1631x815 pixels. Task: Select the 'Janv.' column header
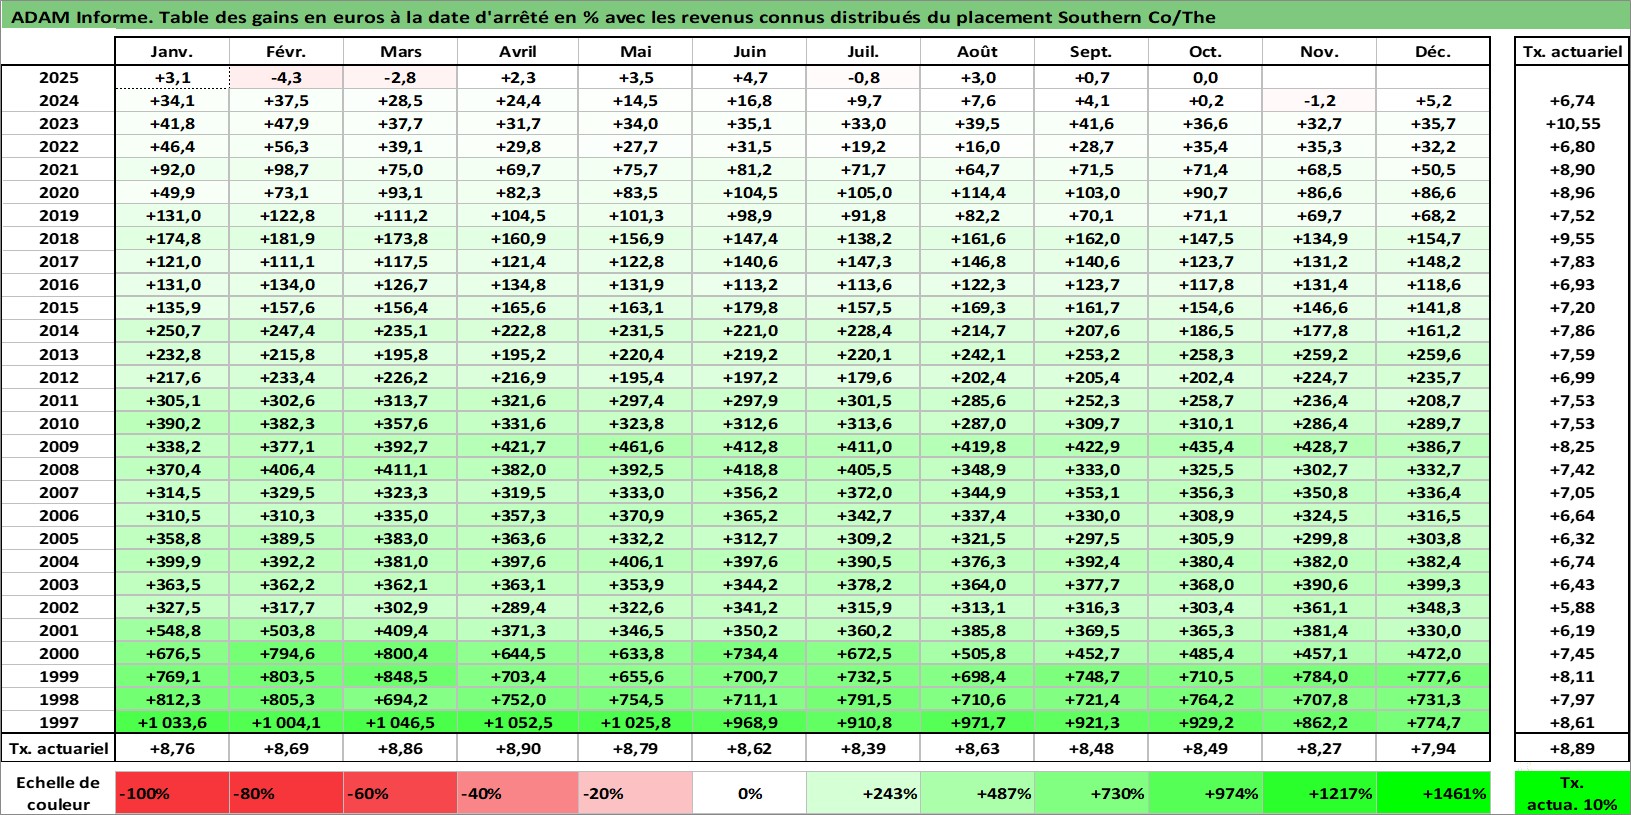pos(172,52)
